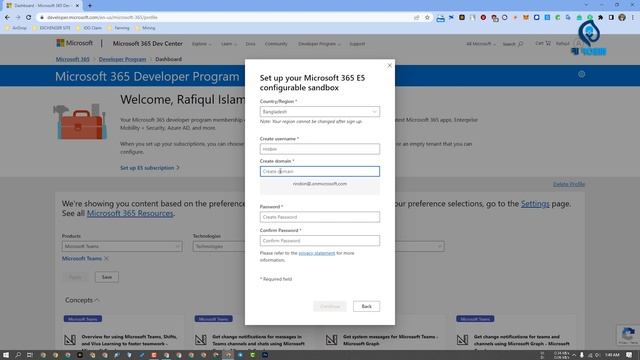The height and width of the screenshot is (360, 640).
Task: Expand the All Microsoft menu
Action: [481, 44]
